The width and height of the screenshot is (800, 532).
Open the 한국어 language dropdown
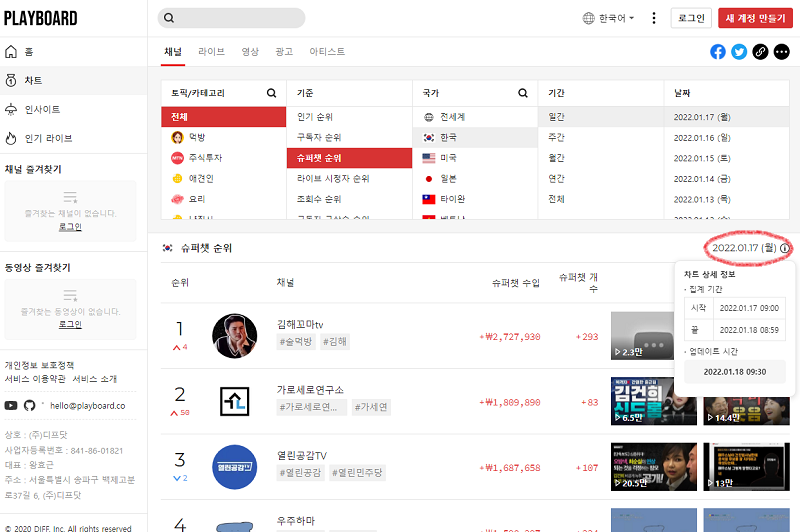[608, 18]
